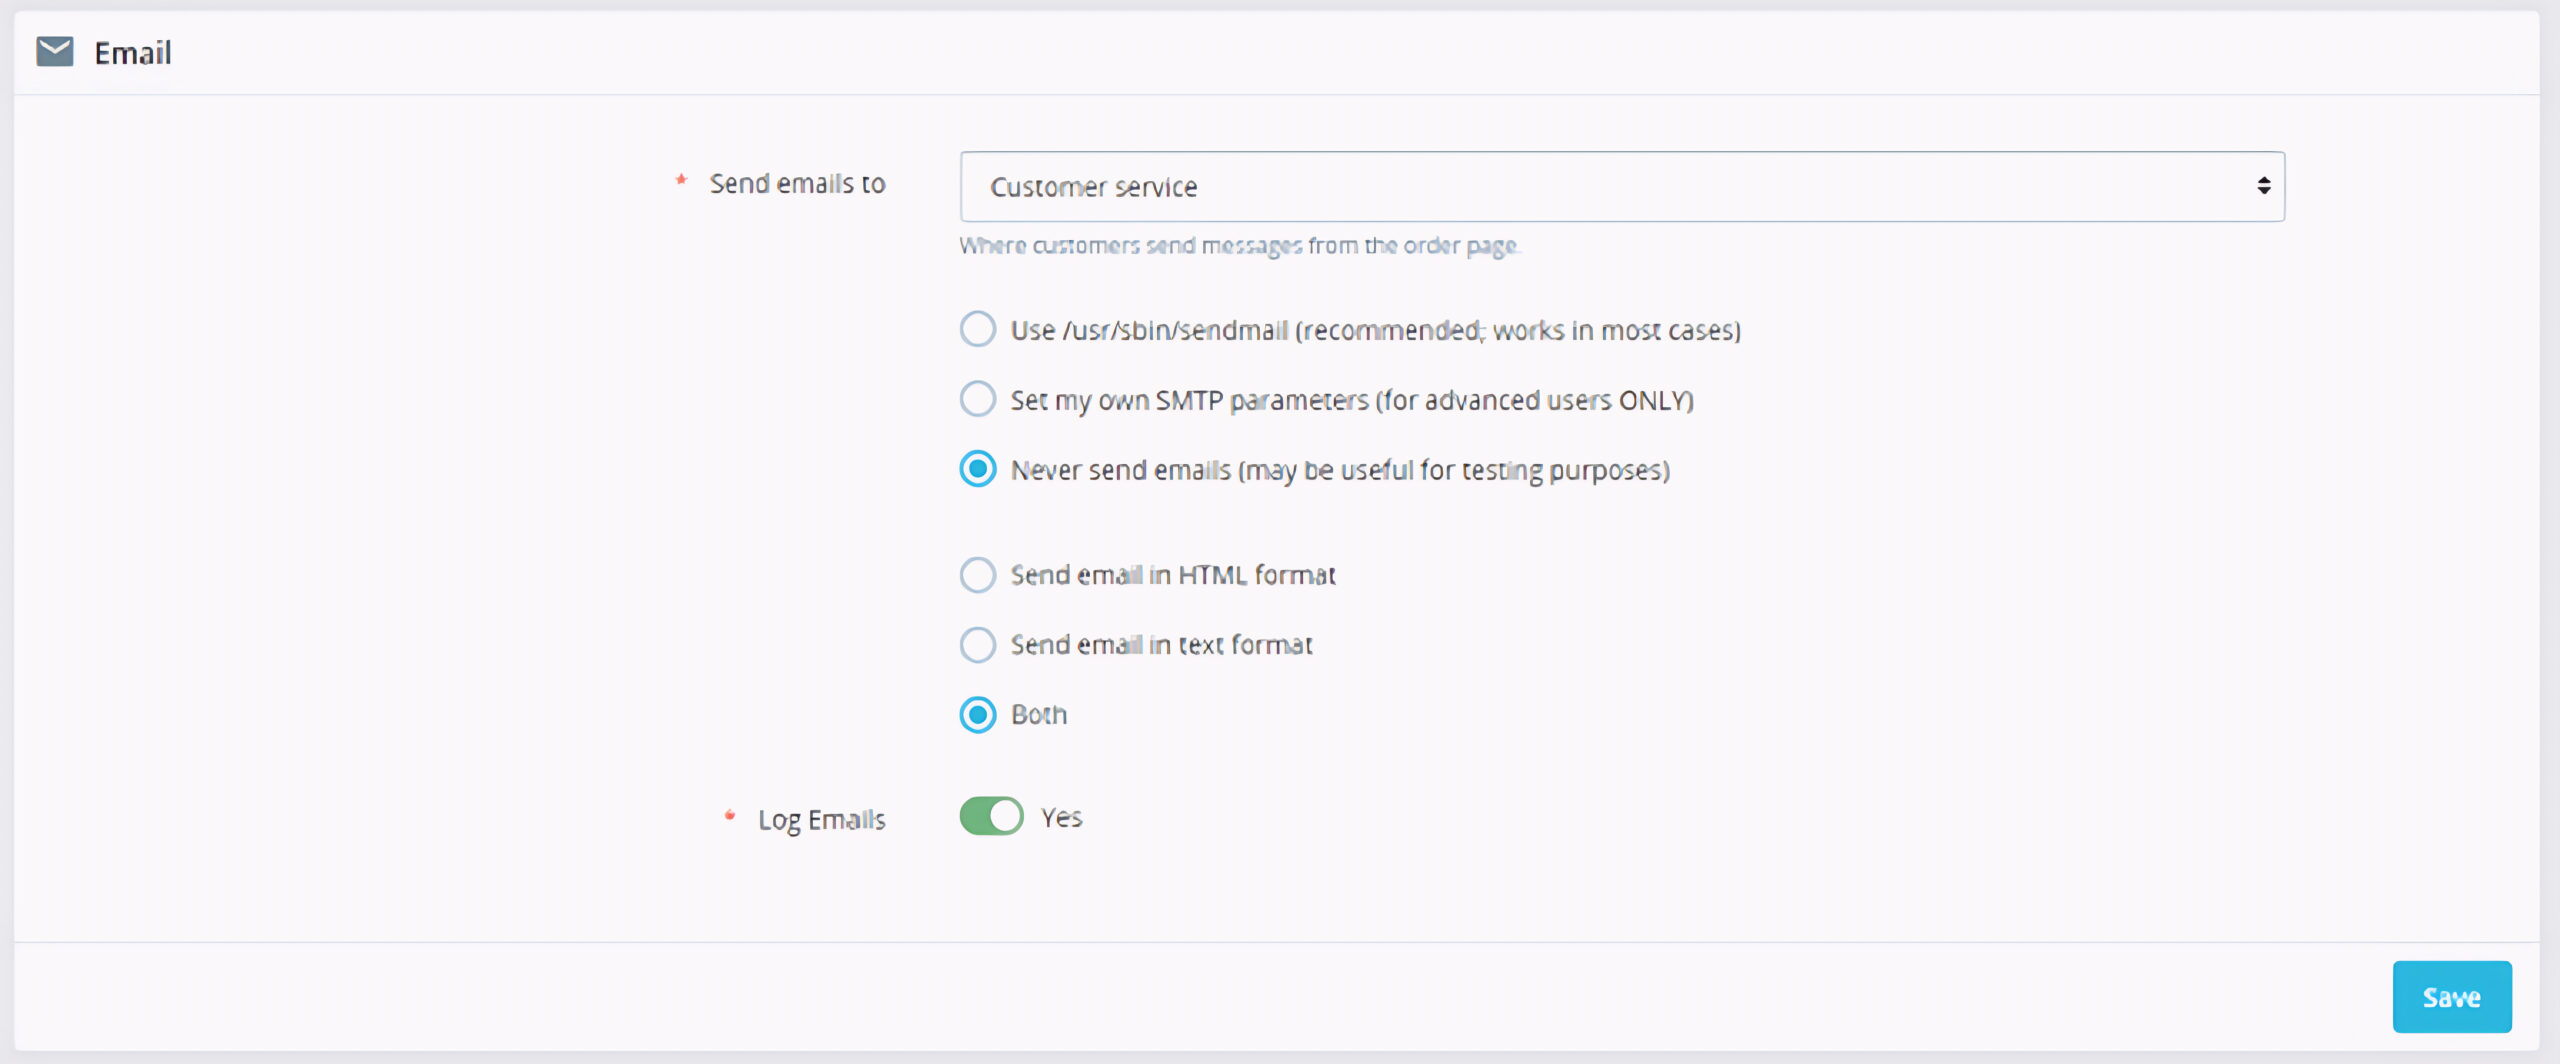The image size is (2560, 1064).
Task: Click the dropdown's up-down arrow indicator
Action: (2263, 186)
